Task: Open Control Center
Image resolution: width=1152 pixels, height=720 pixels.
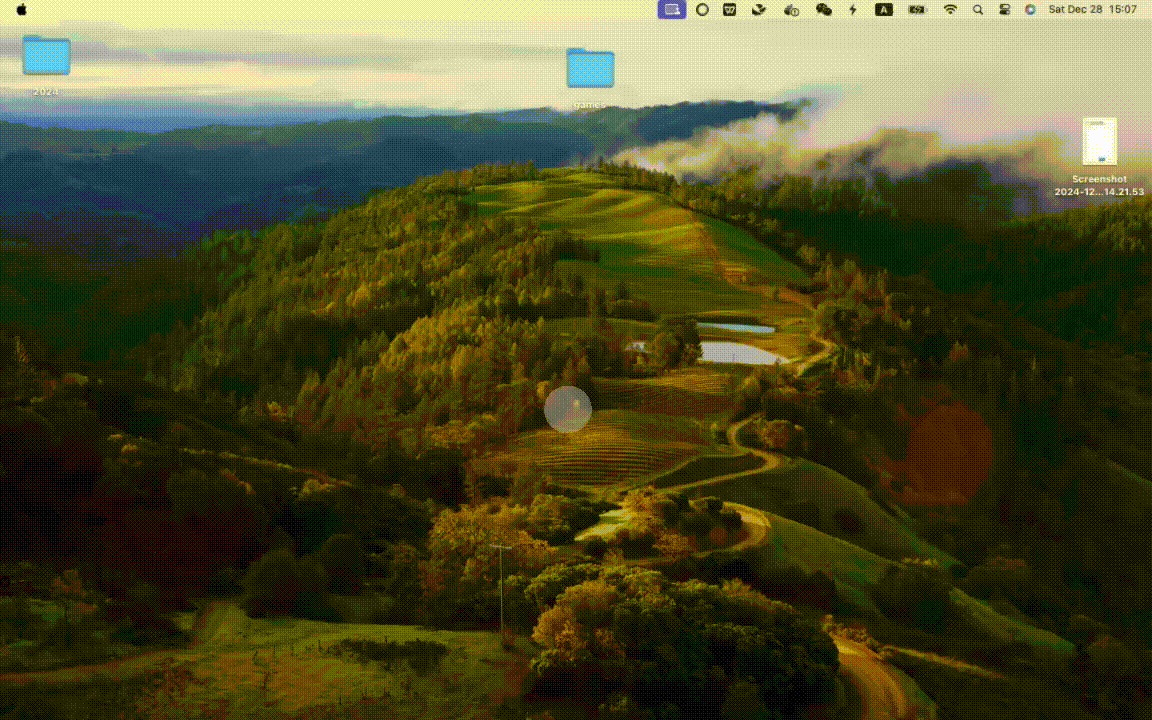Action: tap(1004, 10)
